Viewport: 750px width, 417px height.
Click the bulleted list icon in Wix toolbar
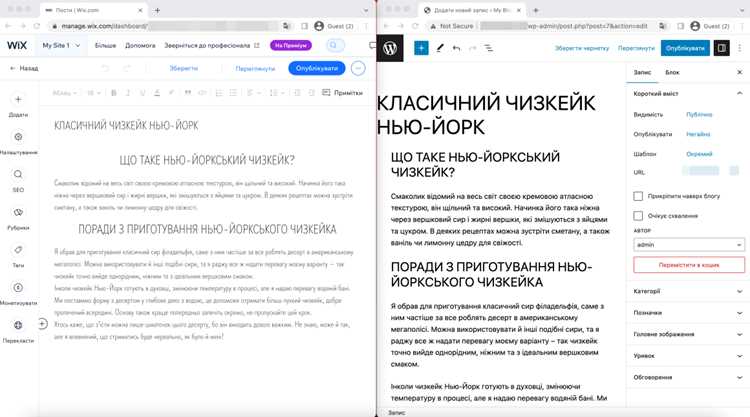pos(233,93)
